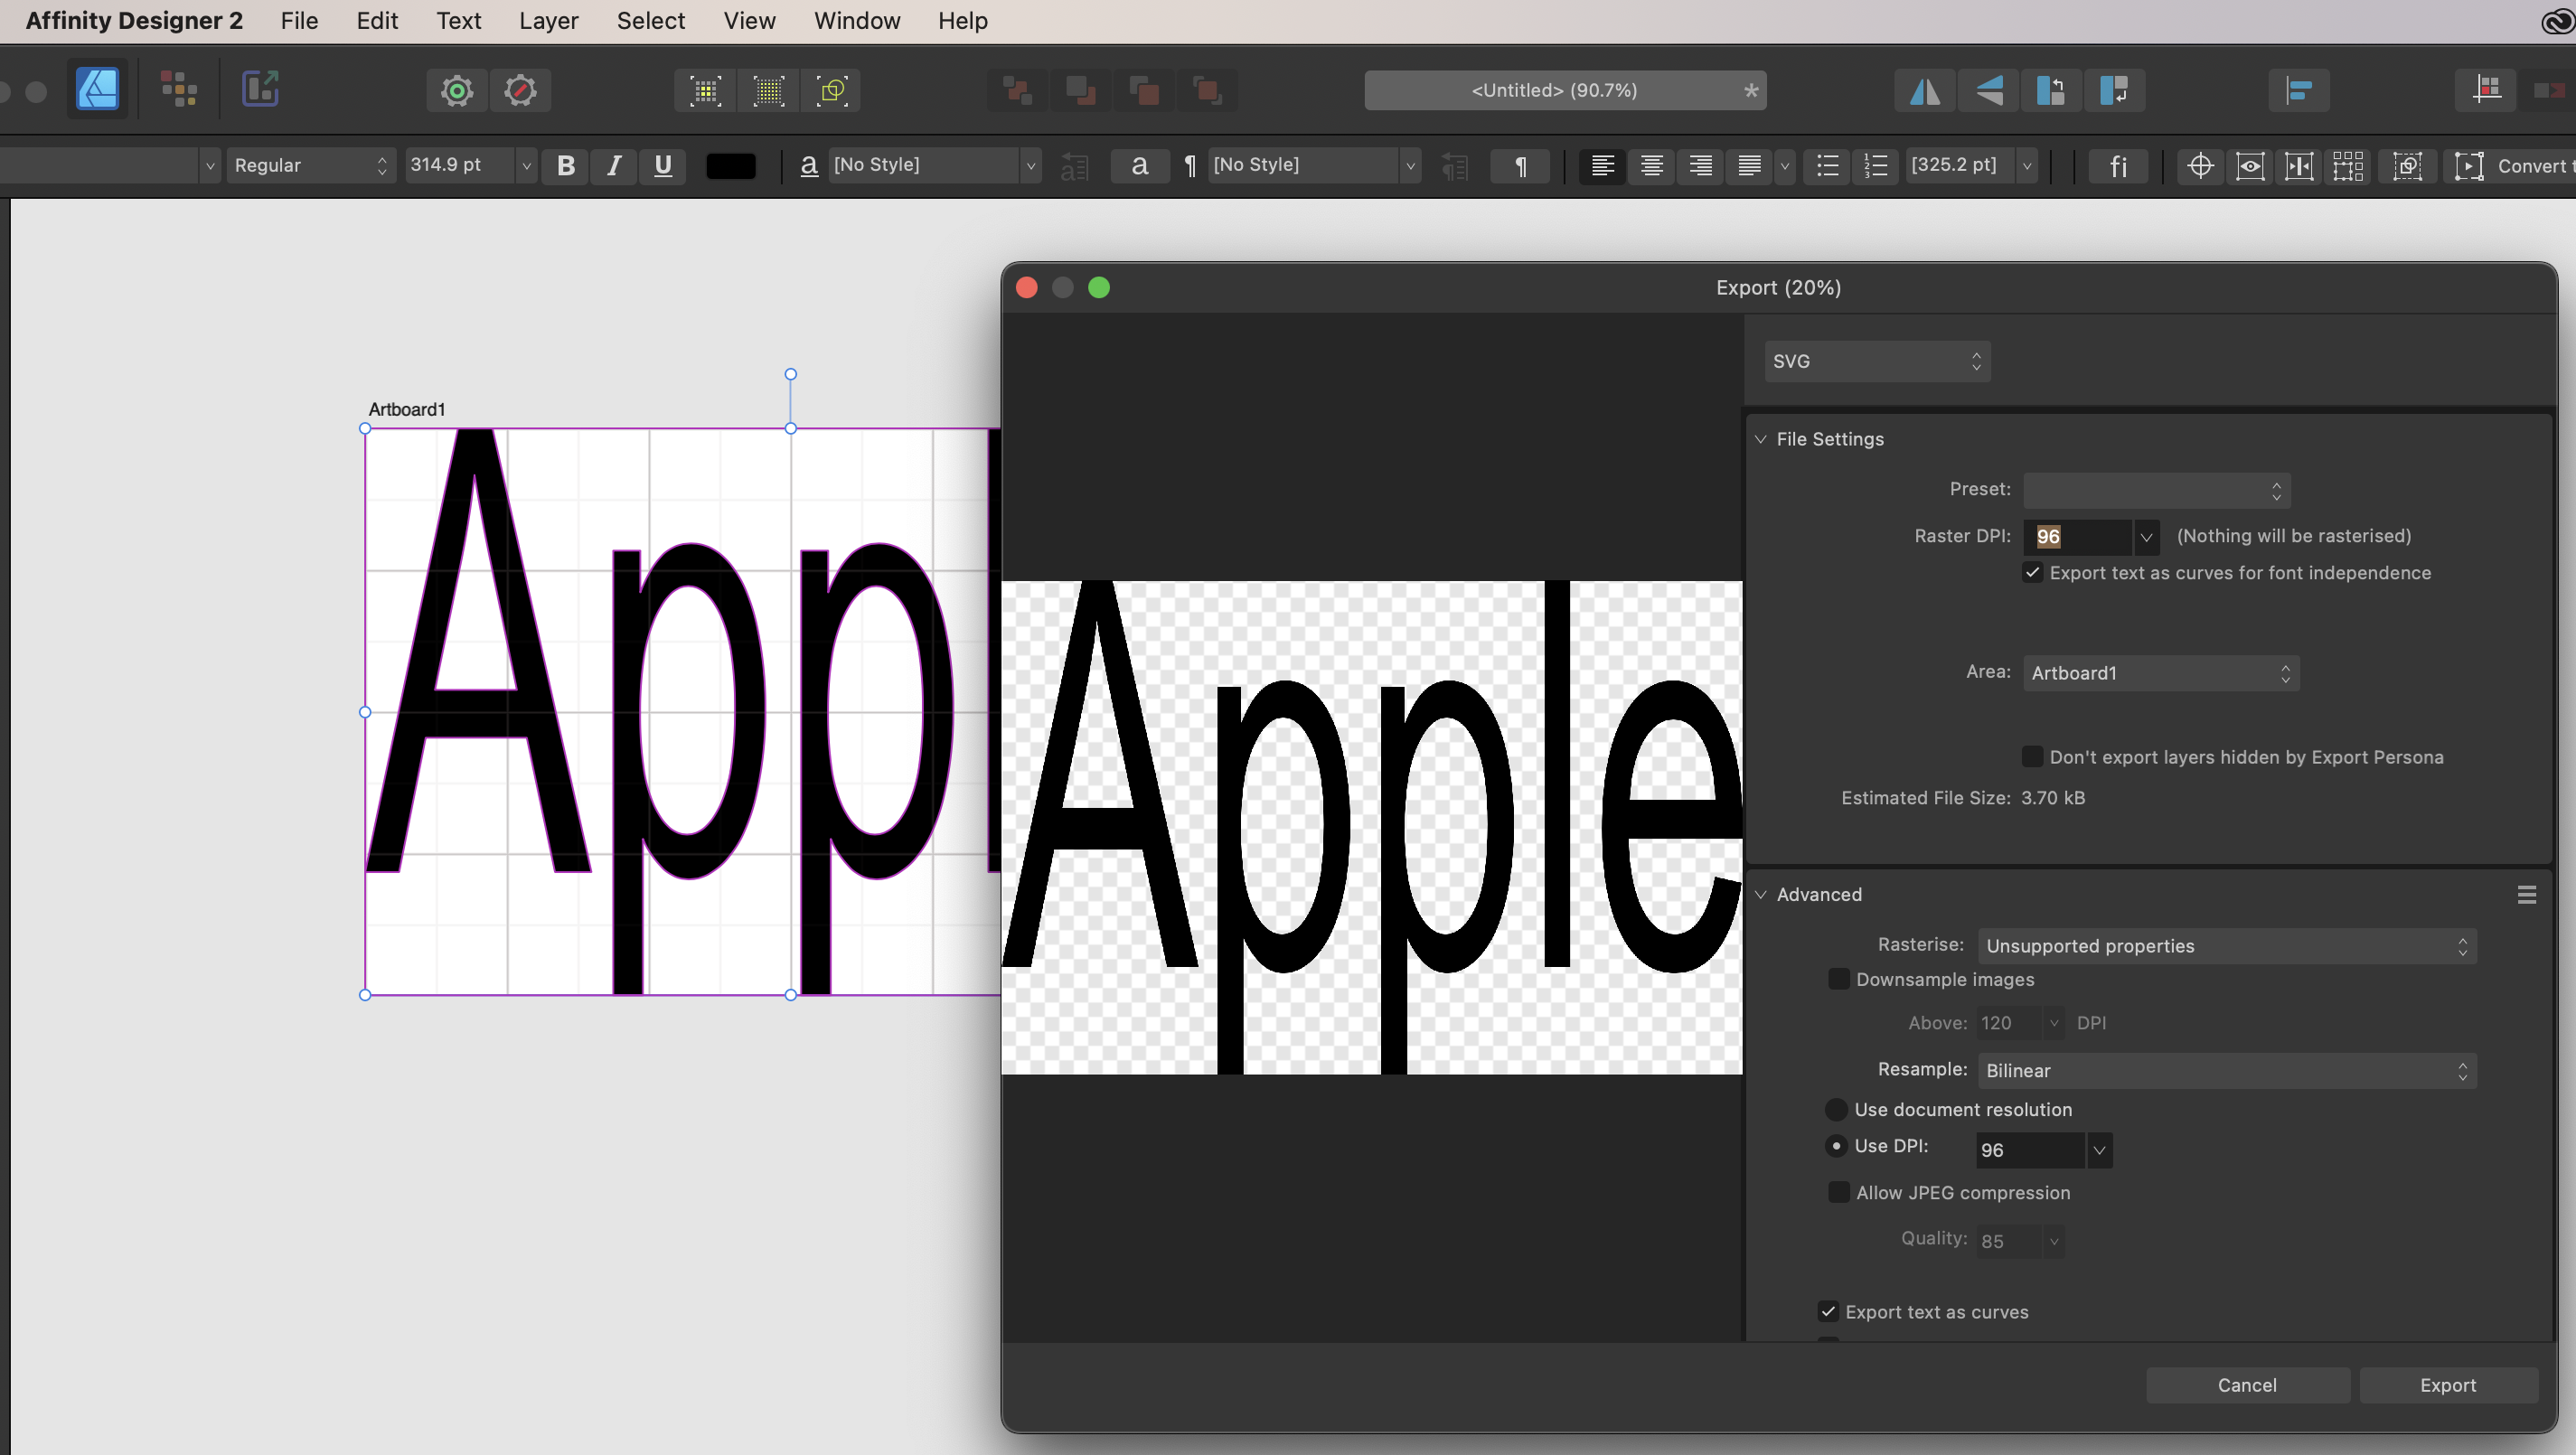Click the black text color swatch

point(731,166)
